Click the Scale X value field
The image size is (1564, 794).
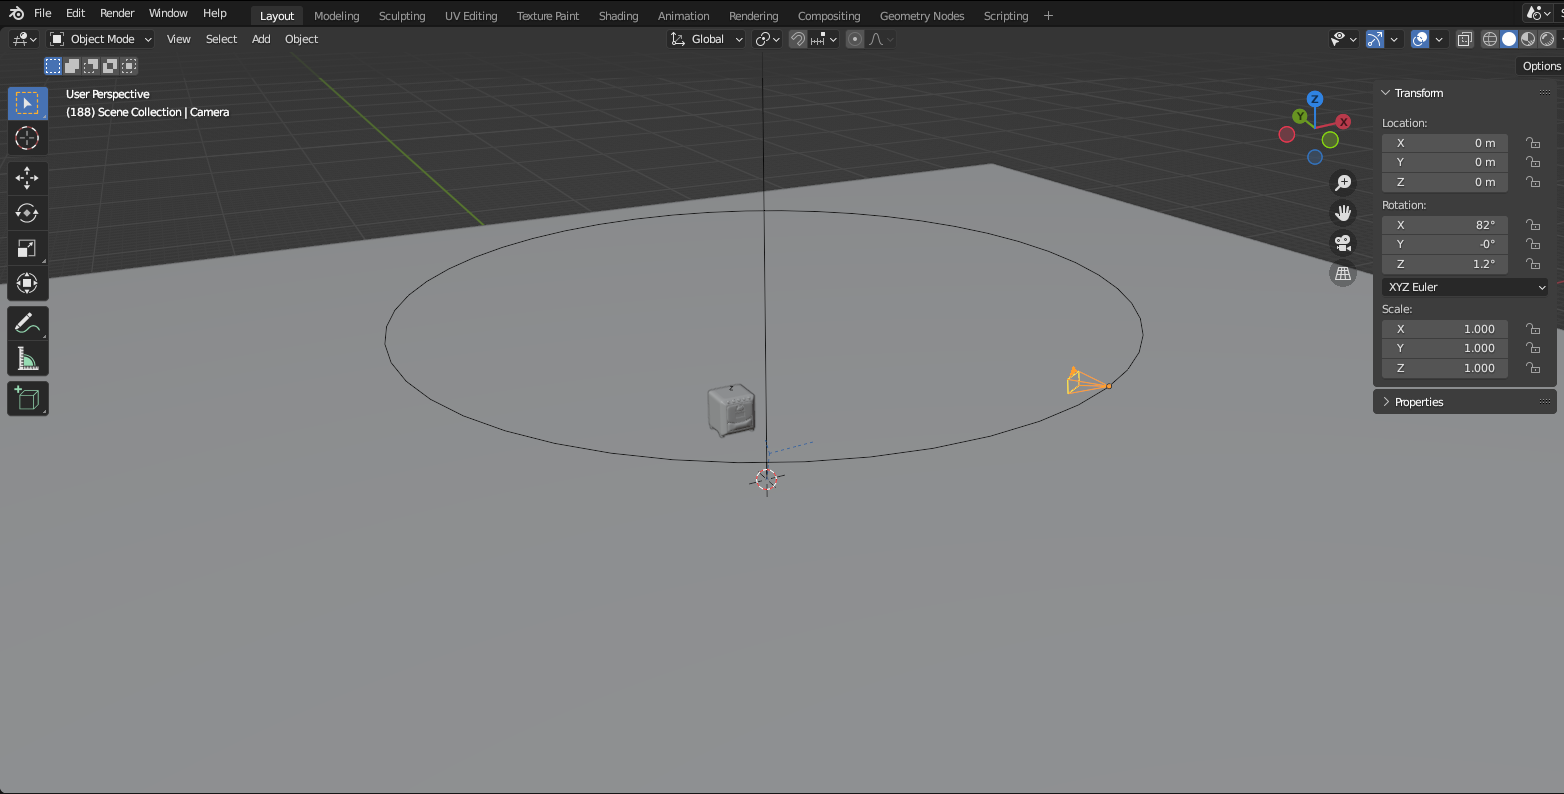[x=1444, y=329]
